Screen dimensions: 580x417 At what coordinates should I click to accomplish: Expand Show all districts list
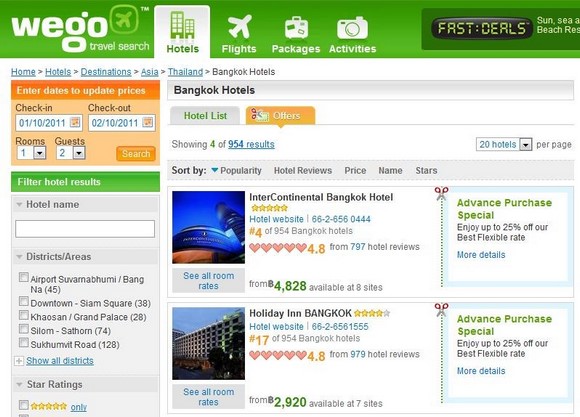click(x=60, y=361)
